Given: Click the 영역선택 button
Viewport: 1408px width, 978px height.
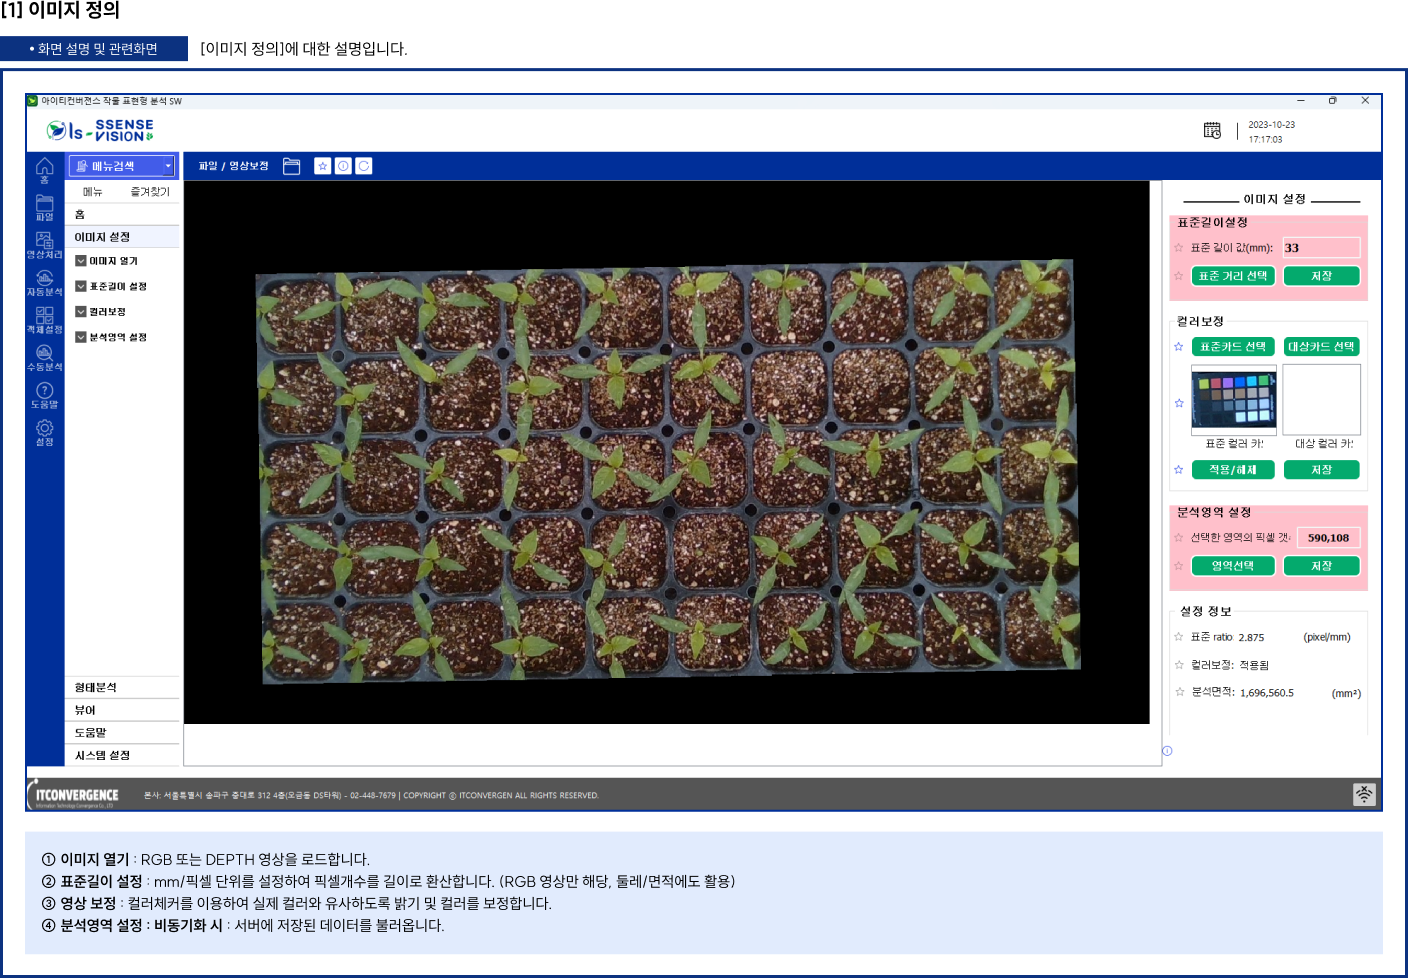Looking at the screenshot, I should point(1232,566).
